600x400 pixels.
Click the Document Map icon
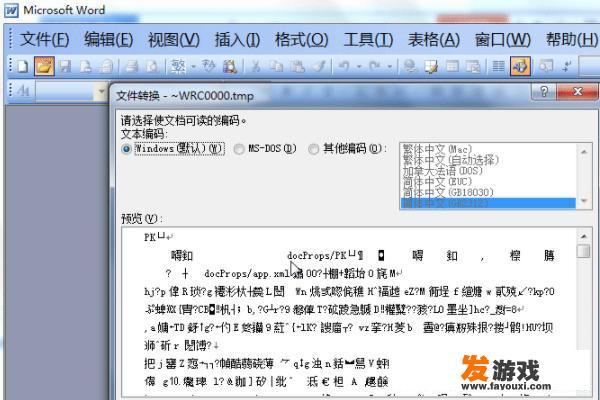pos(546,67)
